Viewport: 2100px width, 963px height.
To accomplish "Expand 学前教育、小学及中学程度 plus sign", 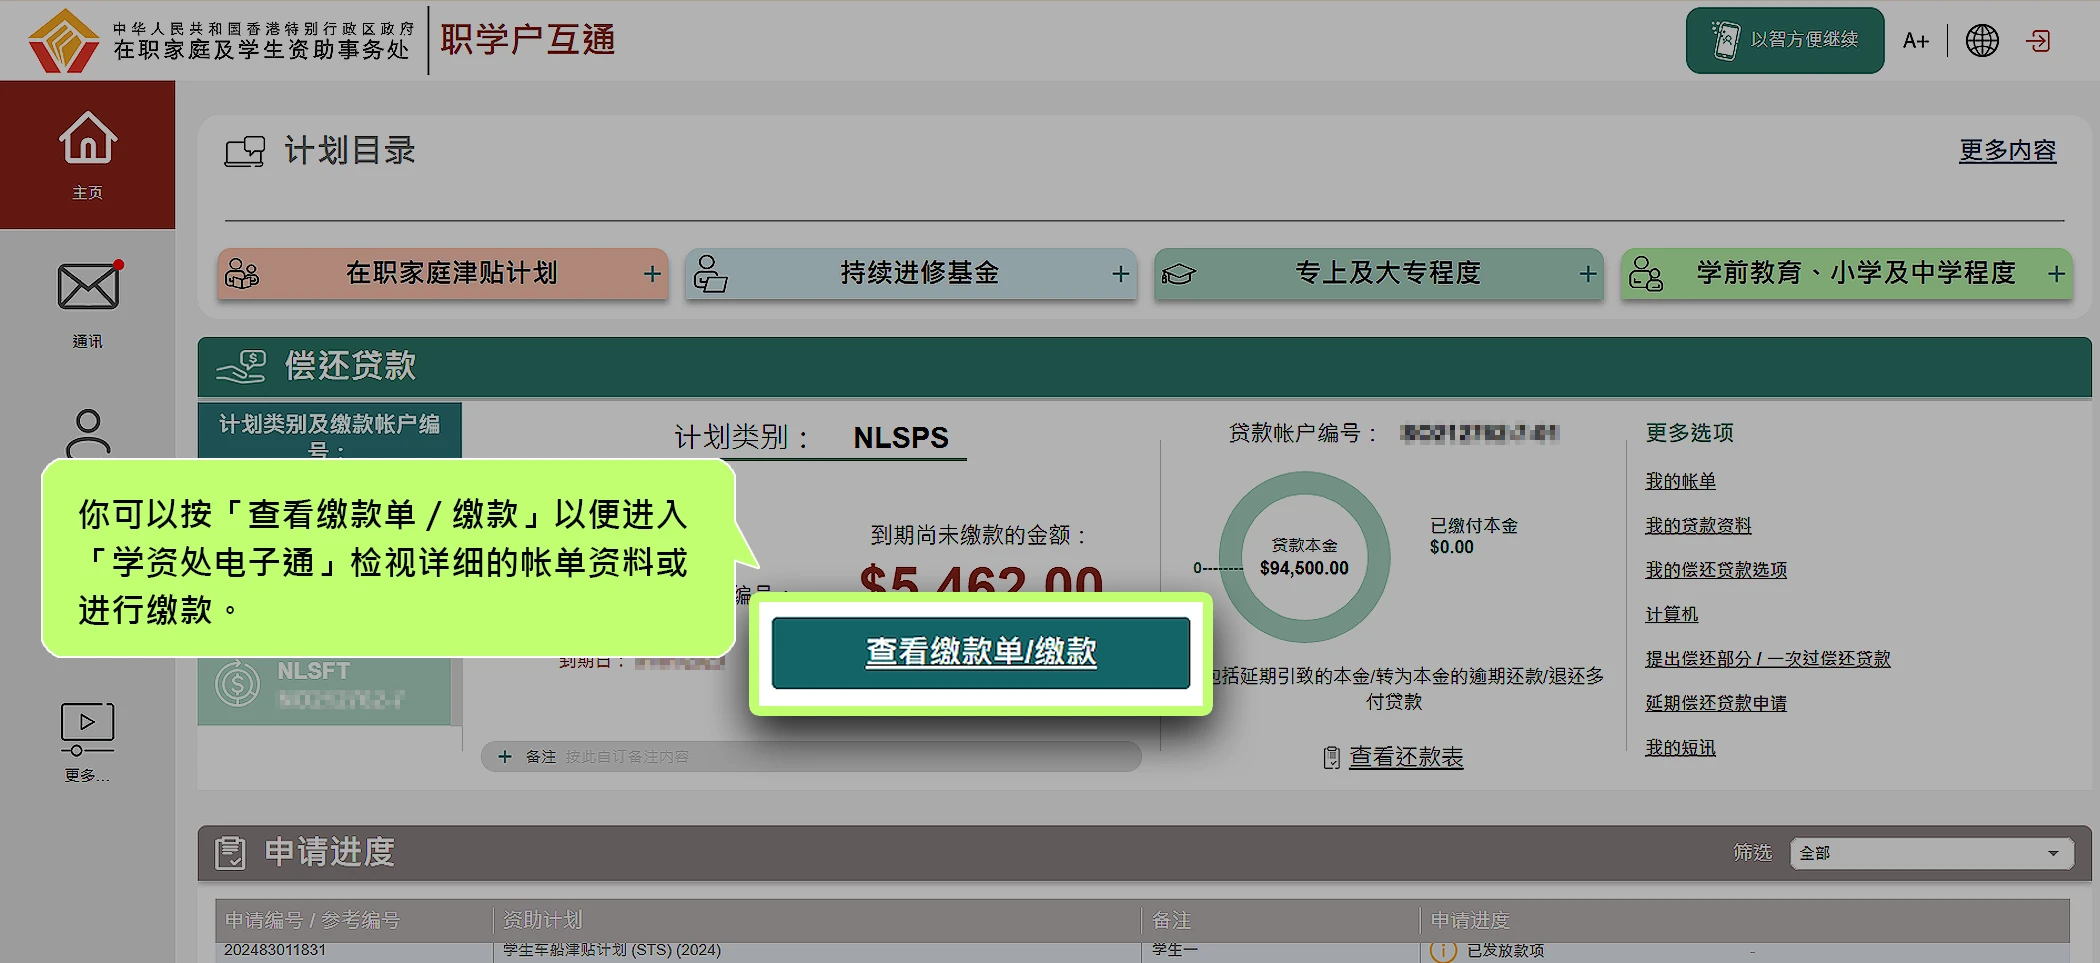I will pos(2056,274).
